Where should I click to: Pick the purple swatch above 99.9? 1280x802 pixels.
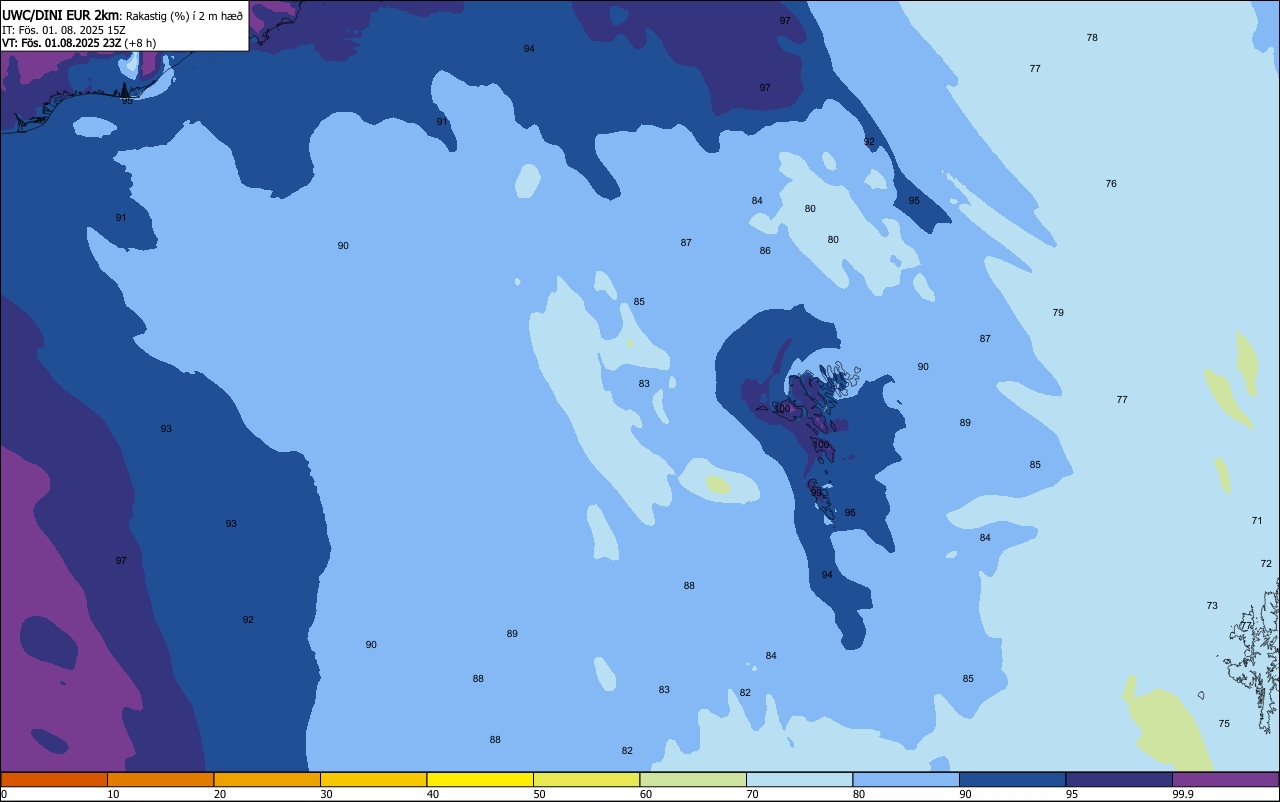tap(1225, 779)
